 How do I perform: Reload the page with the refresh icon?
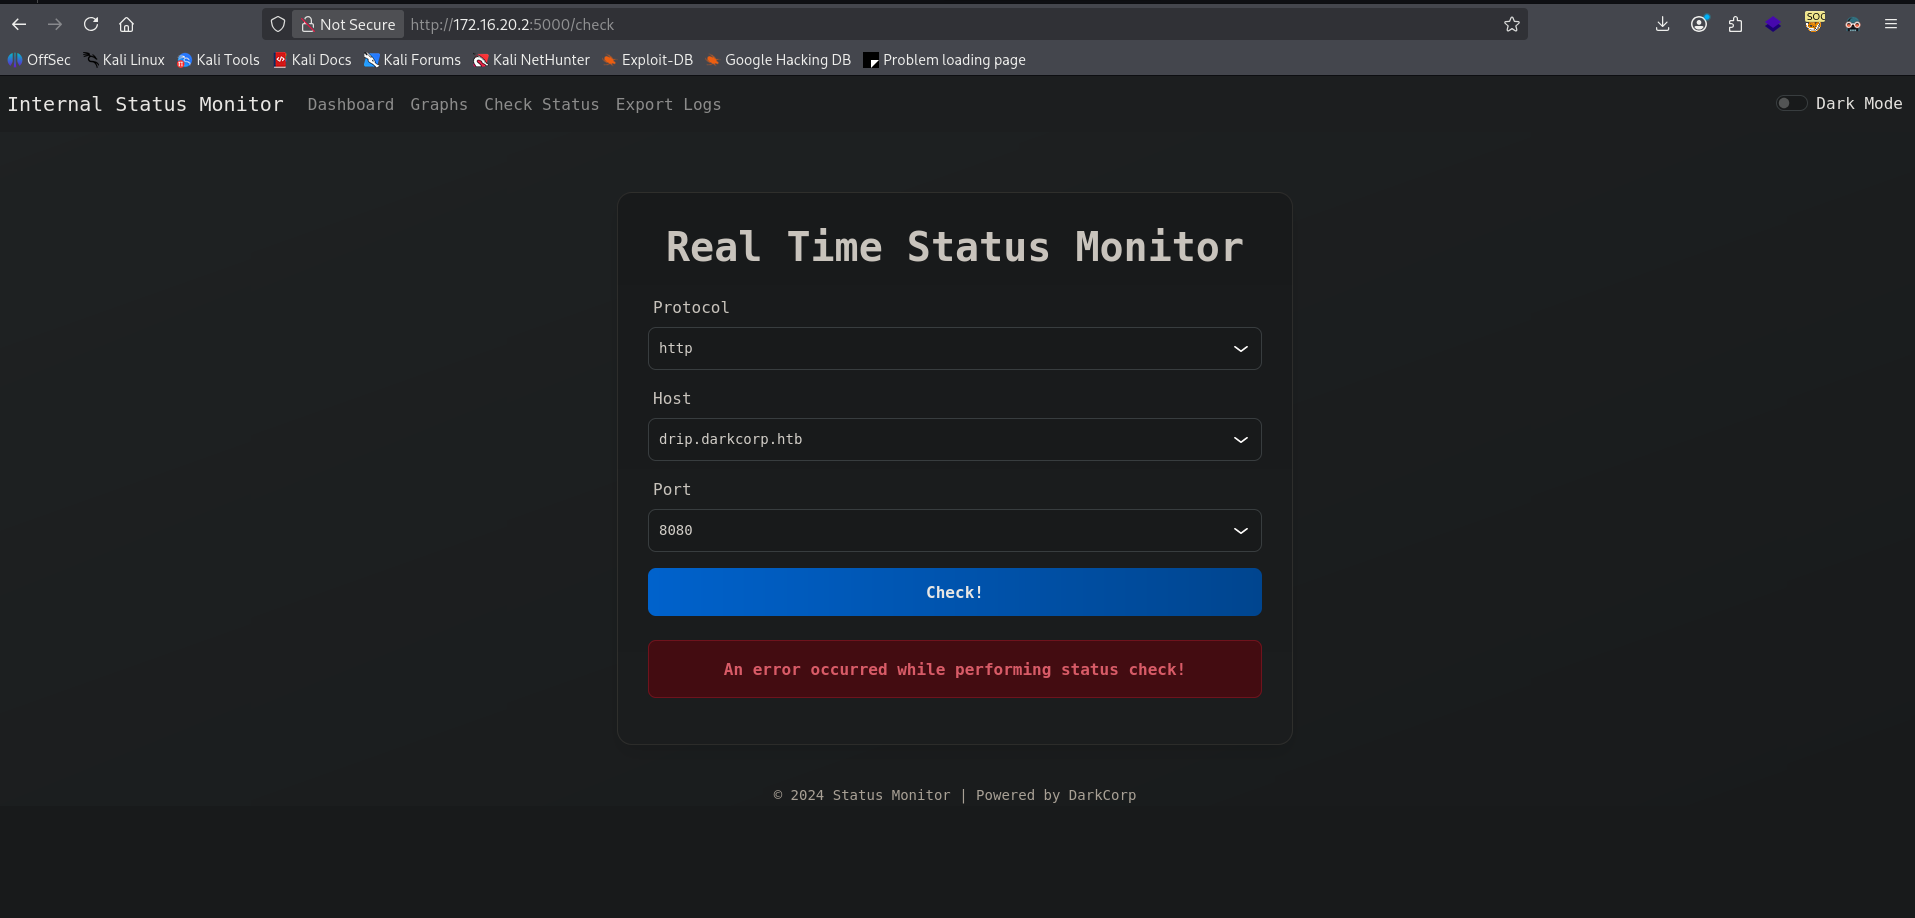pyautogui.click(x=91, y=24)
